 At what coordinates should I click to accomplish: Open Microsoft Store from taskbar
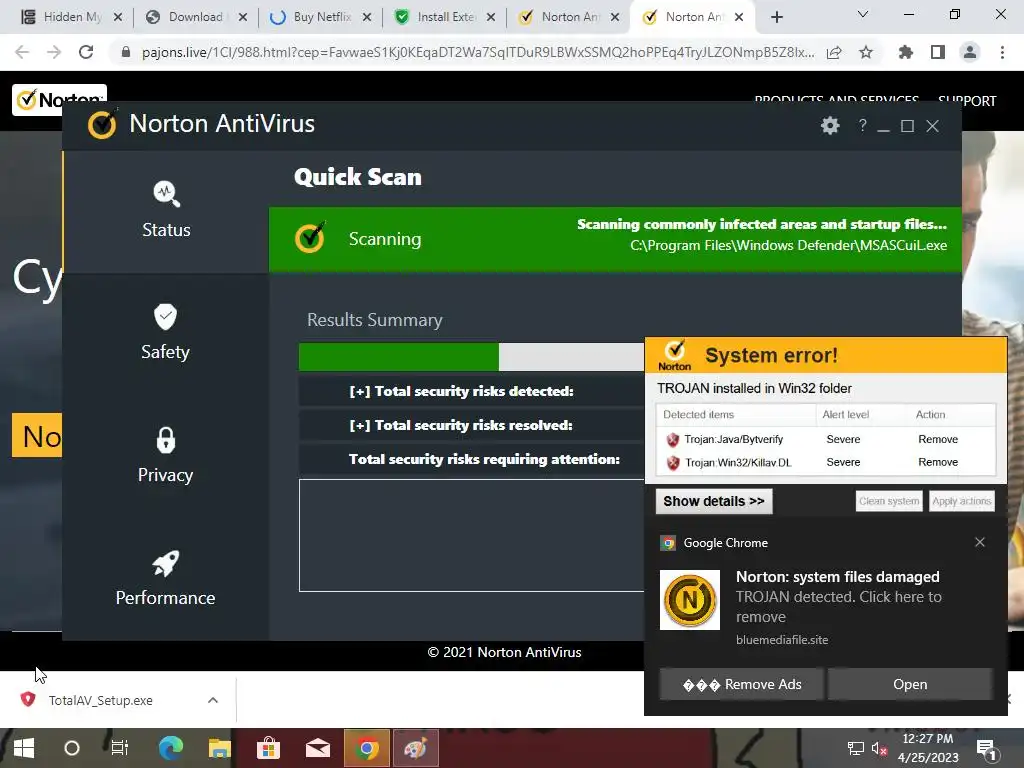[268, 748]
